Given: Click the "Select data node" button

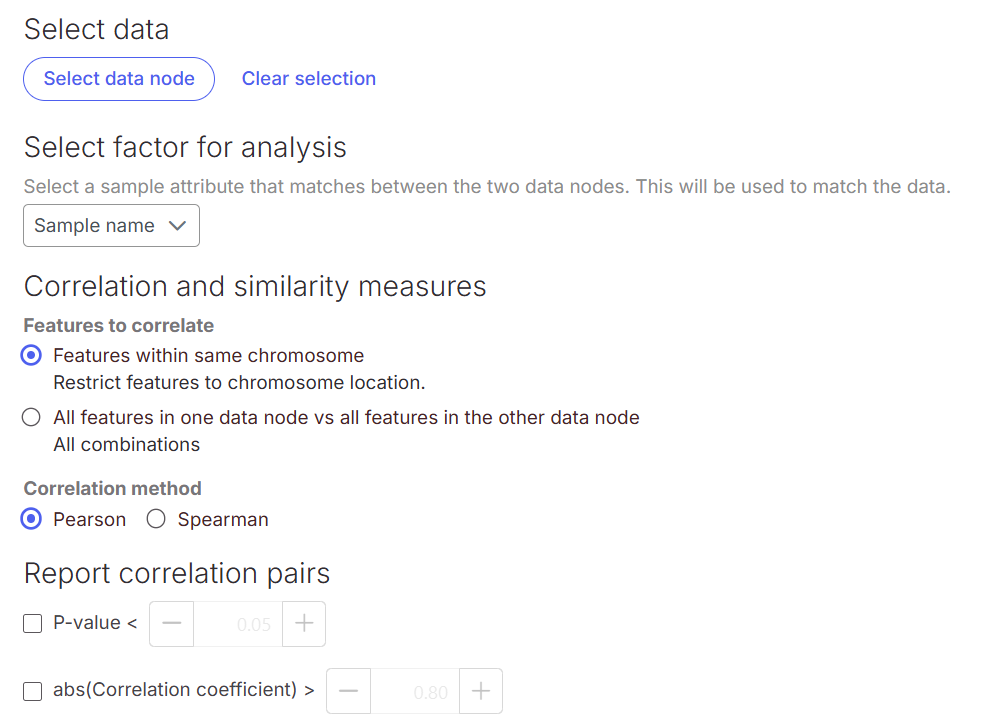Looking at the screenshot, I should click(x=119, y=79).
